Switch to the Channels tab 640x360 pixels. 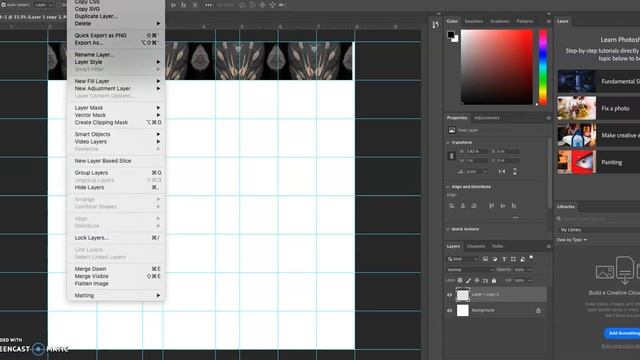(476, 246)
